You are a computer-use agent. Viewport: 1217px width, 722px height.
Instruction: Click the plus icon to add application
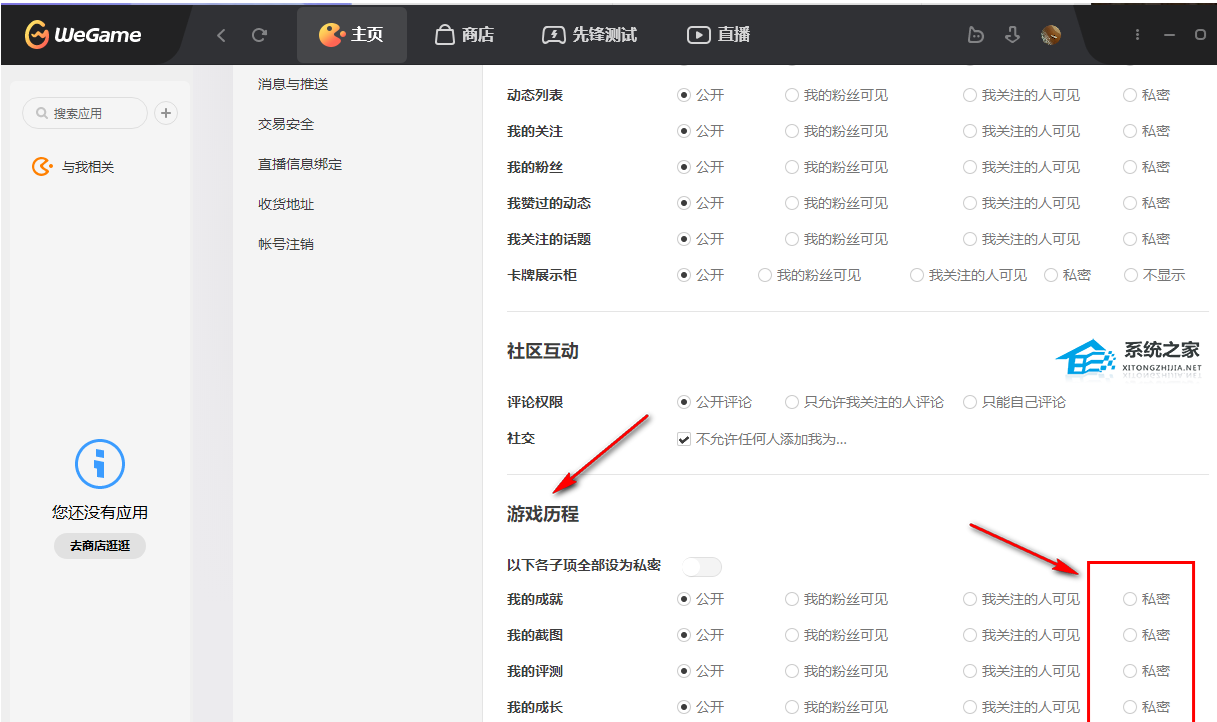[166, 113]
